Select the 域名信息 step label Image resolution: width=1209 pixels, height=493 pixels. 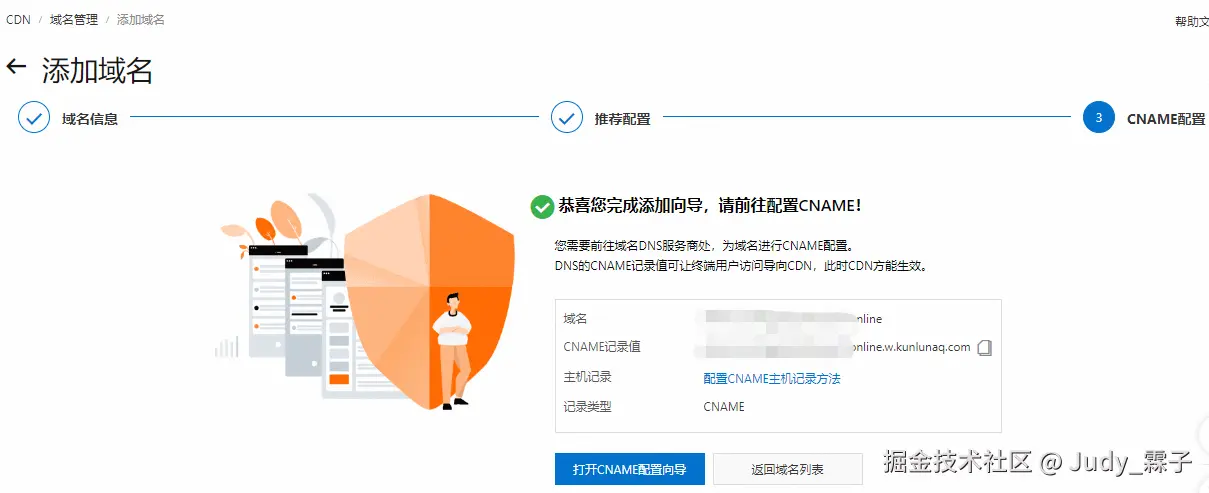[90, 119]
